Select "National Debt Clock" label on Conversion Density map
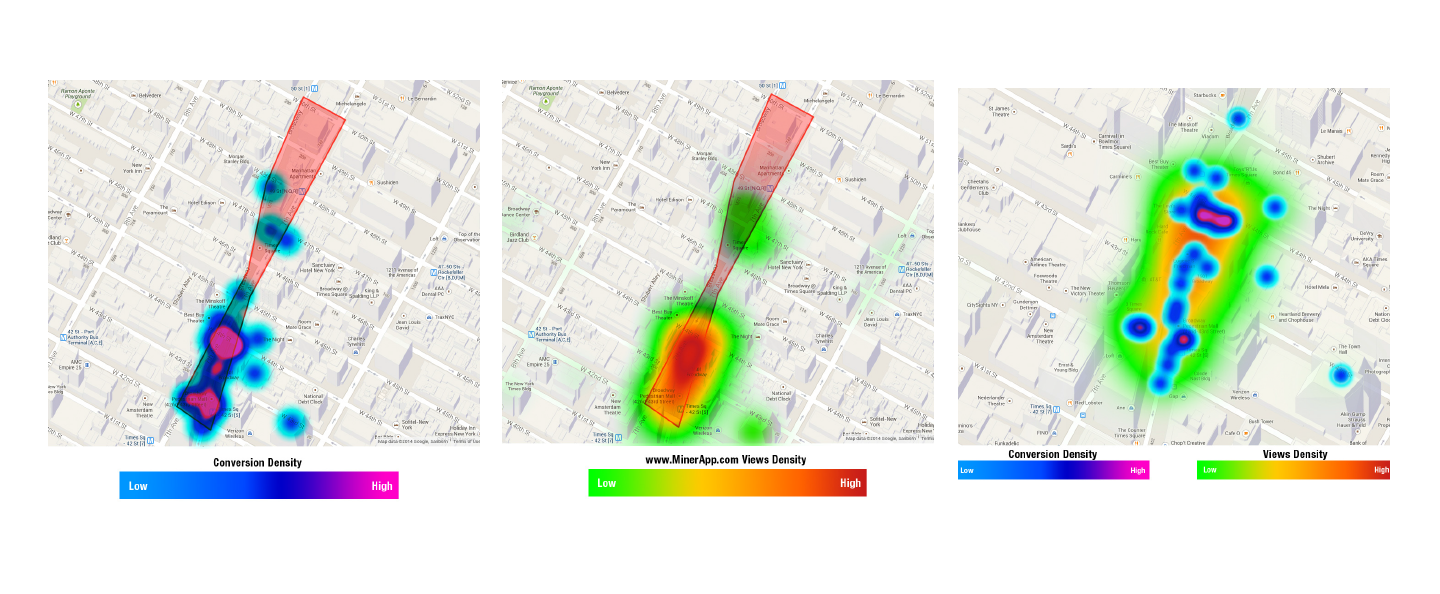This screenshot has height=594, width=1440. pos(313,400)
